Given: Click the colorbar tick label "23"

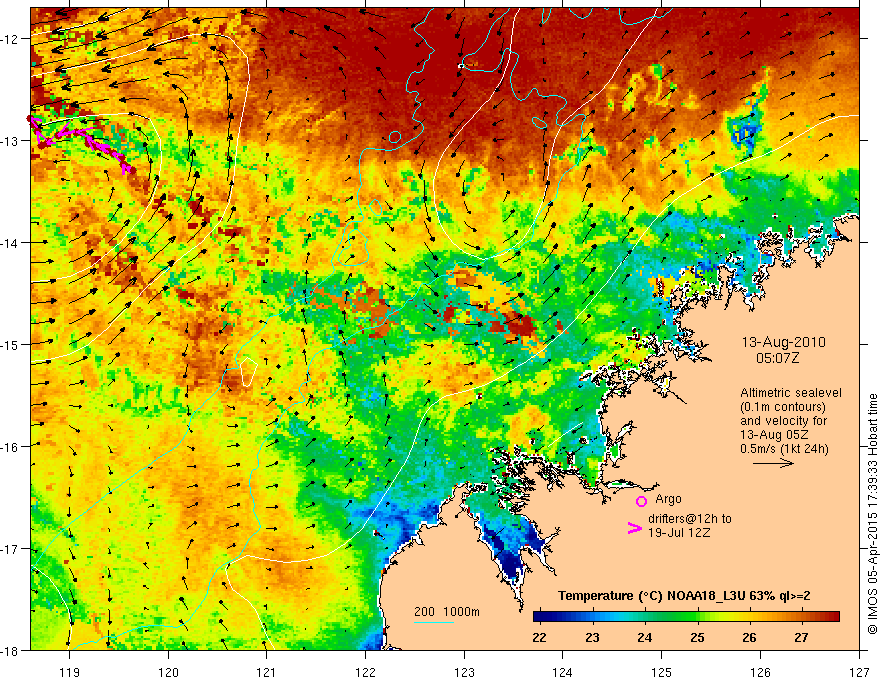Looking at the screenshot, I should pyautogui.click(x=592, y=637).
